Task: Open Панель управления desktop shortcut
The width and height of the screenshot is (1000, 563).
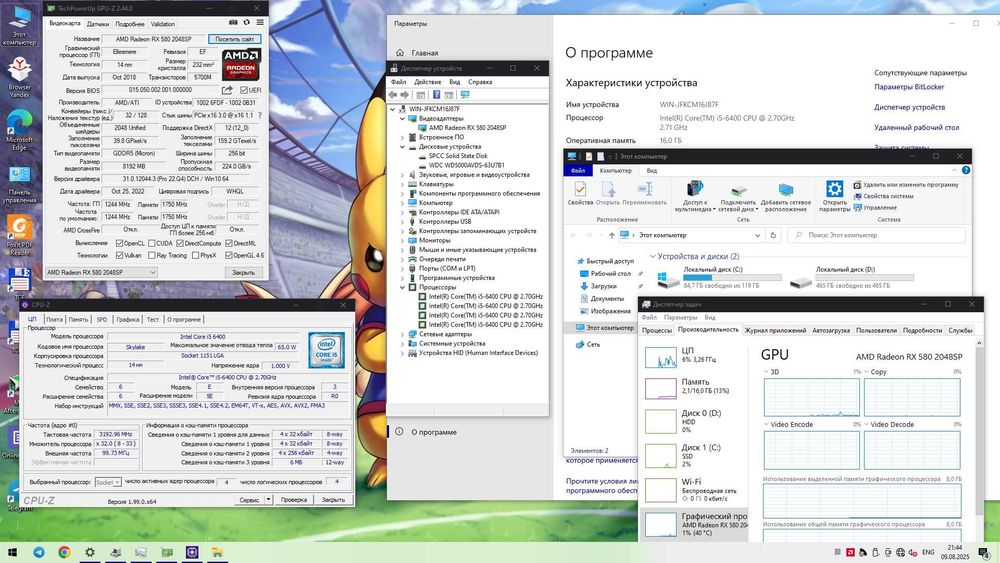Action: point(19,184)
